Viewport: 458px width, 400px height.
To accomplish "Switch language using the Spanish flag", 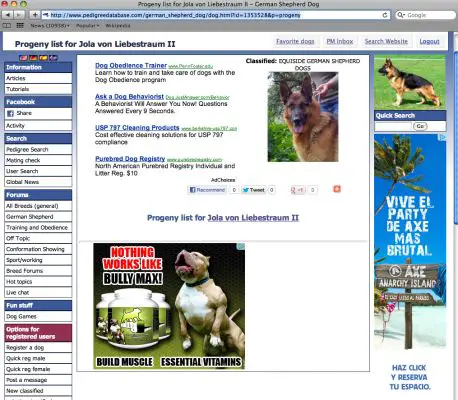I will (x=43, y=58).
